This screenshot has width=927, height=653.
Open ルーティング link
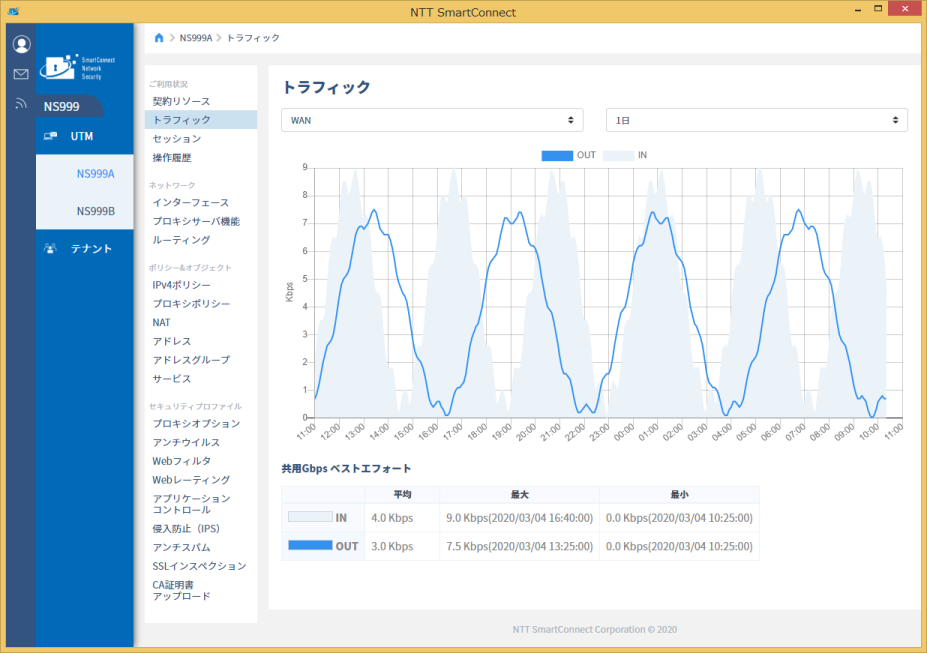point(181,240)
